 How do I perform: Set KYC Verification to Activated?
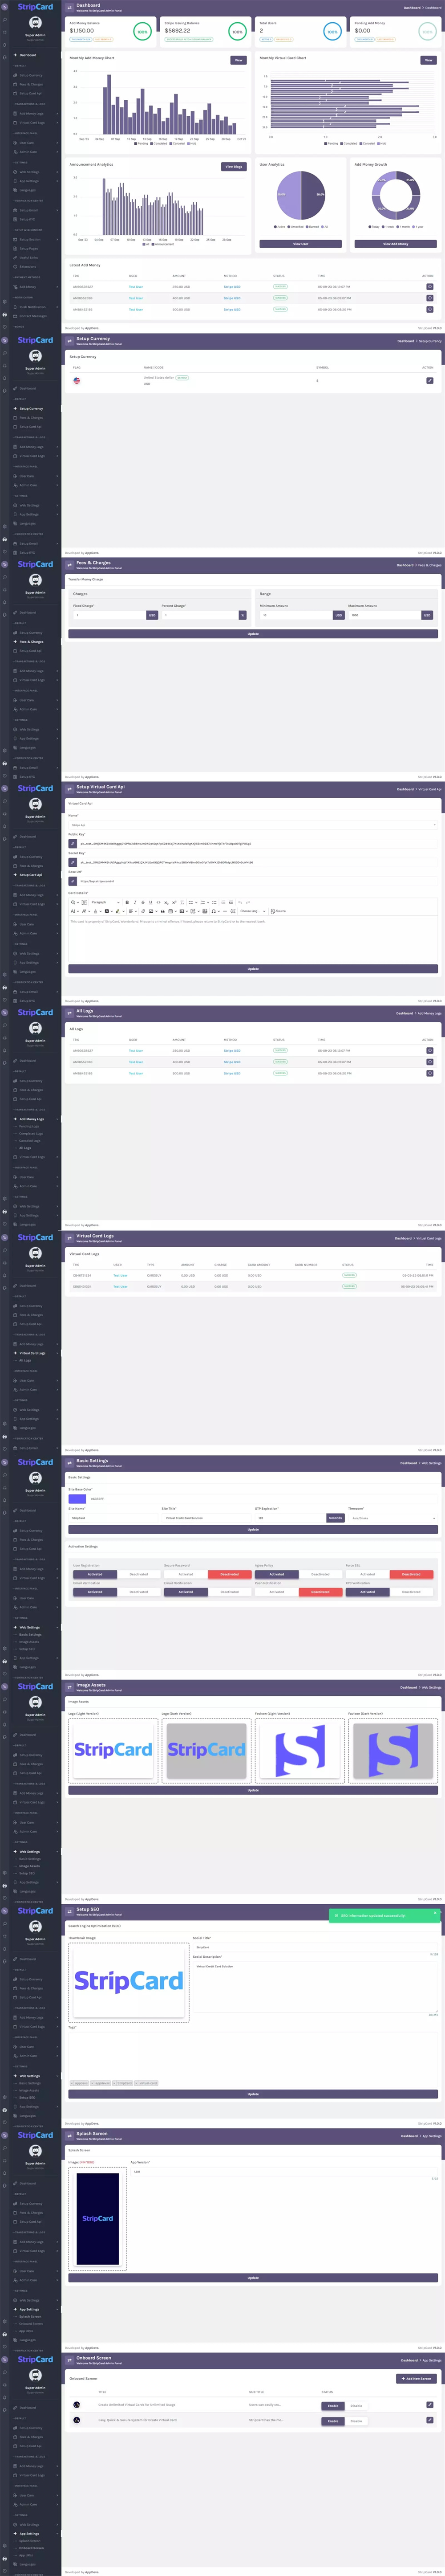point(367,1591)
